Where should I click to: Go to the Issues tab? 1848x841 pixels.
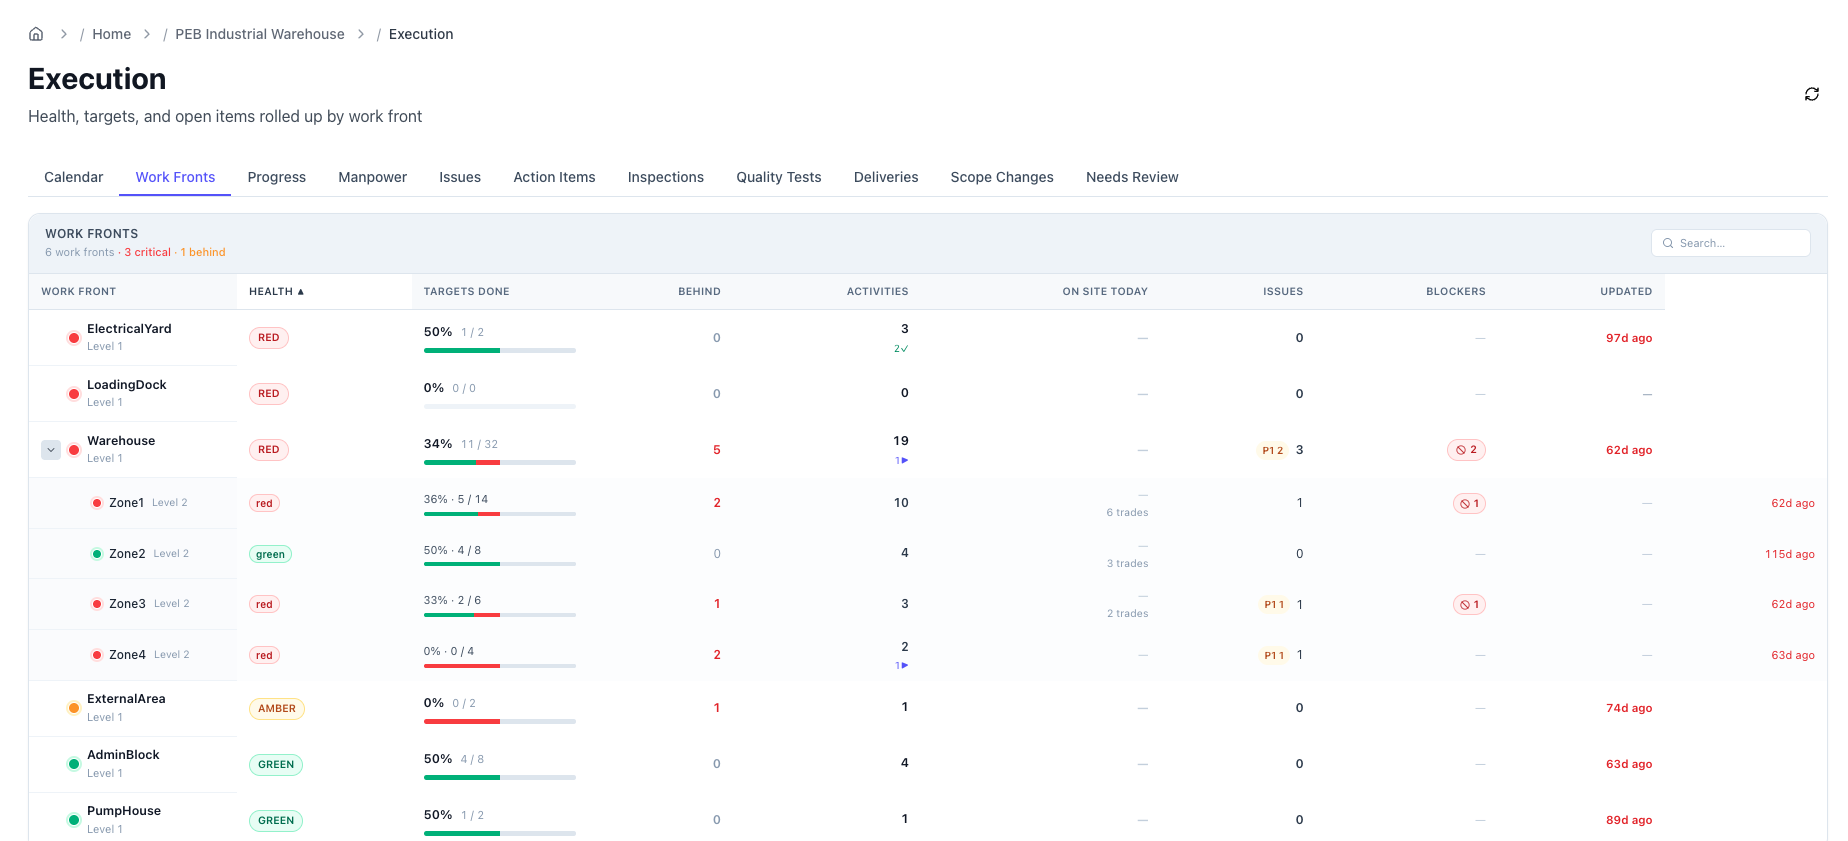pos(460,177)
